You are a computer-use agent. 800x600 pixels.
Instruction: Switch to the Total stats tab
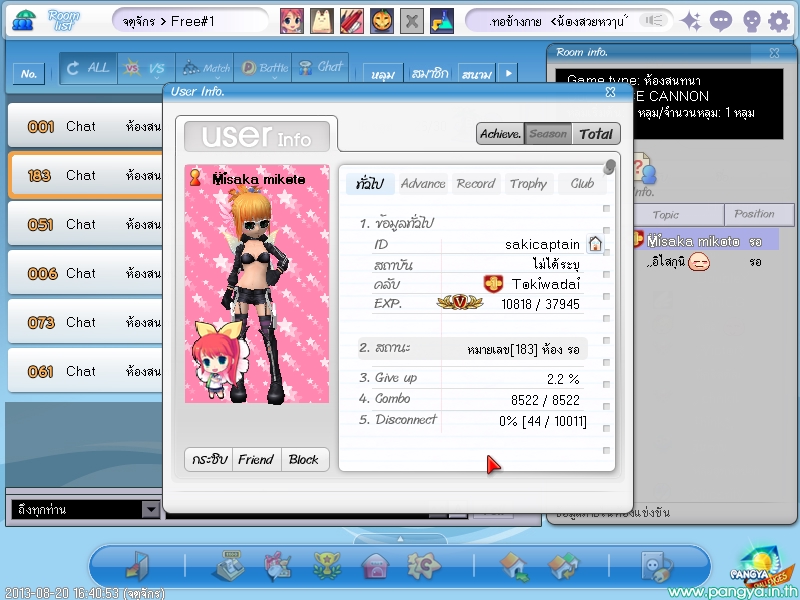pos(596,134)
